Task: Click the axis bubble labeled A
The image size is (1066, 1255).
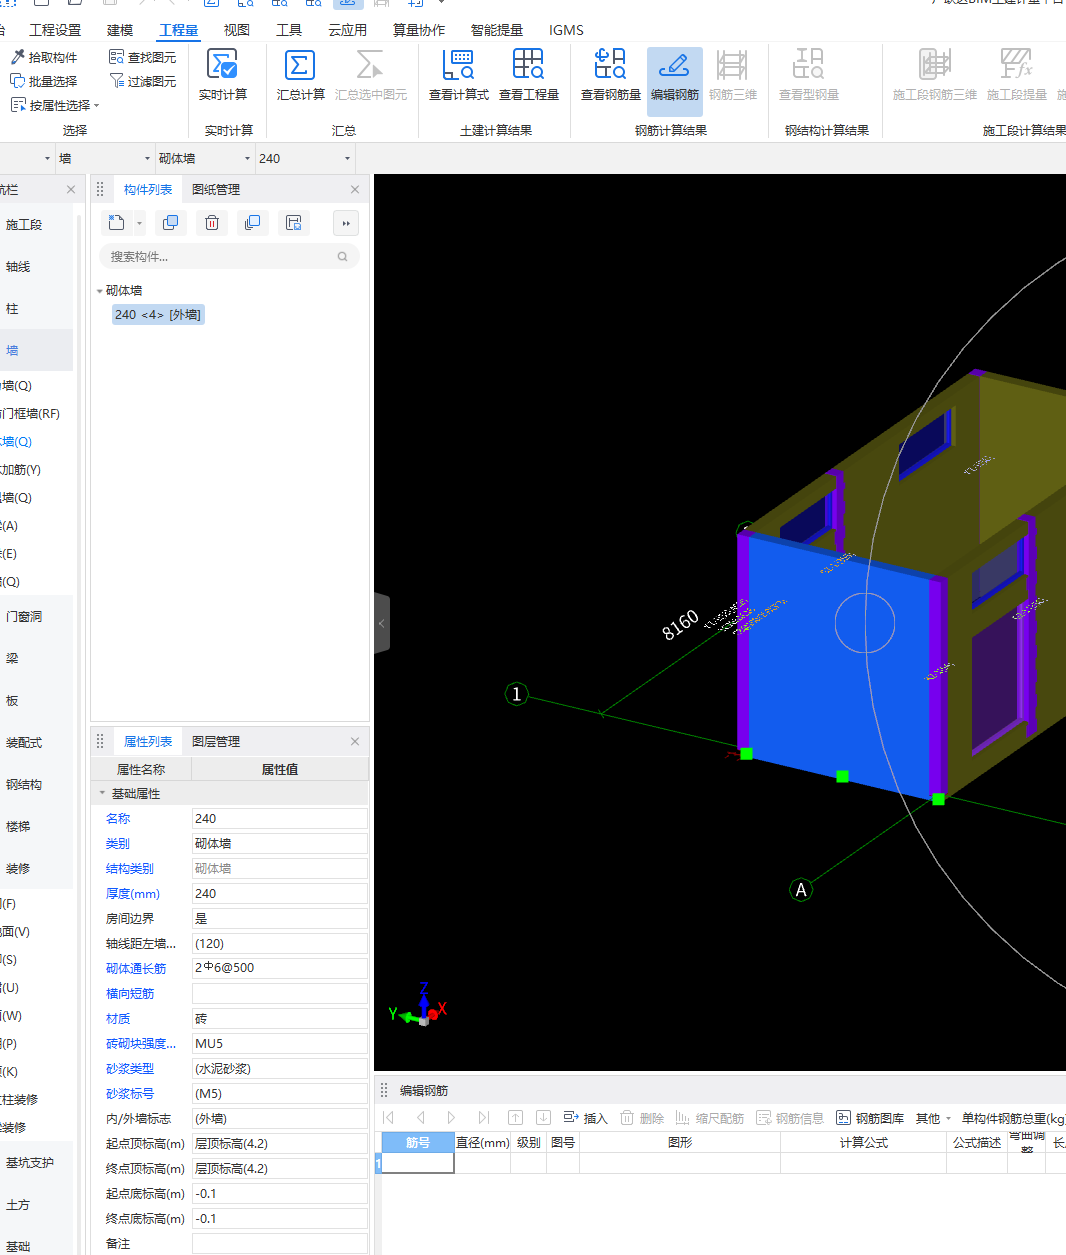Action: click(x=801, y=890)
